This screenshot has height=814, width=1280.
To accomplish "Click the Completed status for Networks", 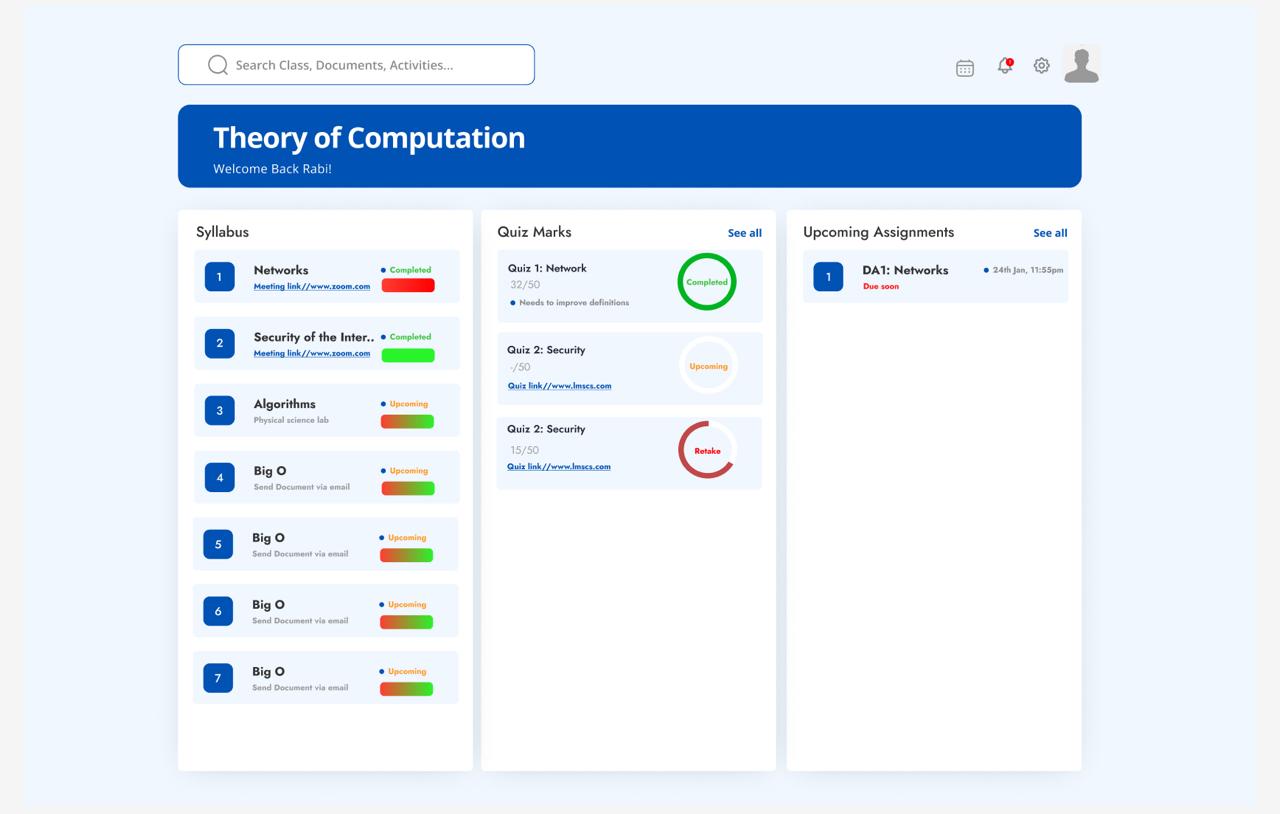I will pyautogui.click(x=410, y=270).
